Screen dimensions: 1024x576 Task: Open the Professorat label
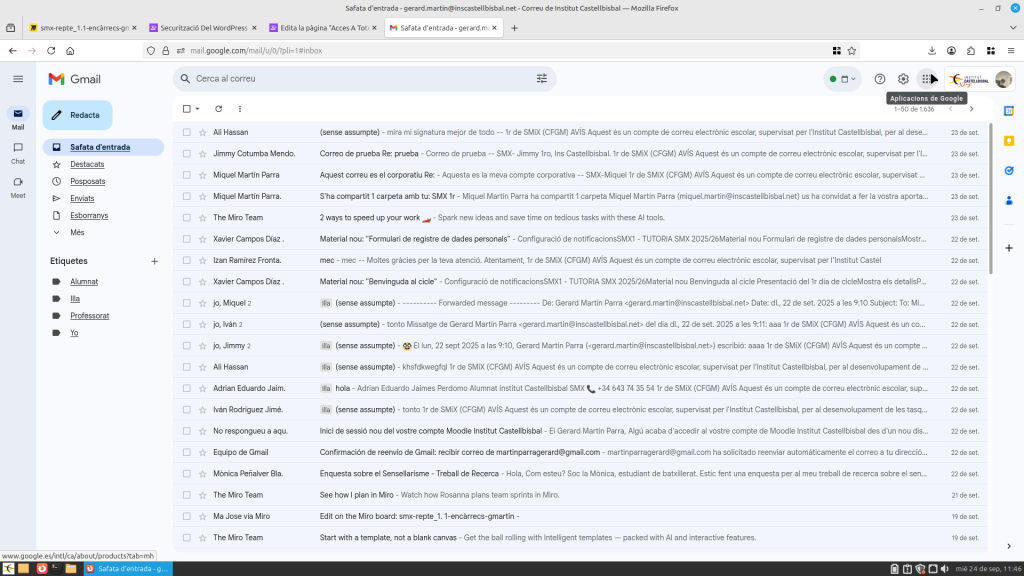89,315
